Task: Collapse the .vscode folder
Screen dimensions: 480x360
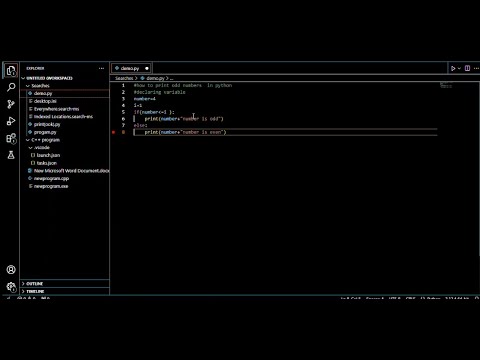Action: (x=65, y=148)
